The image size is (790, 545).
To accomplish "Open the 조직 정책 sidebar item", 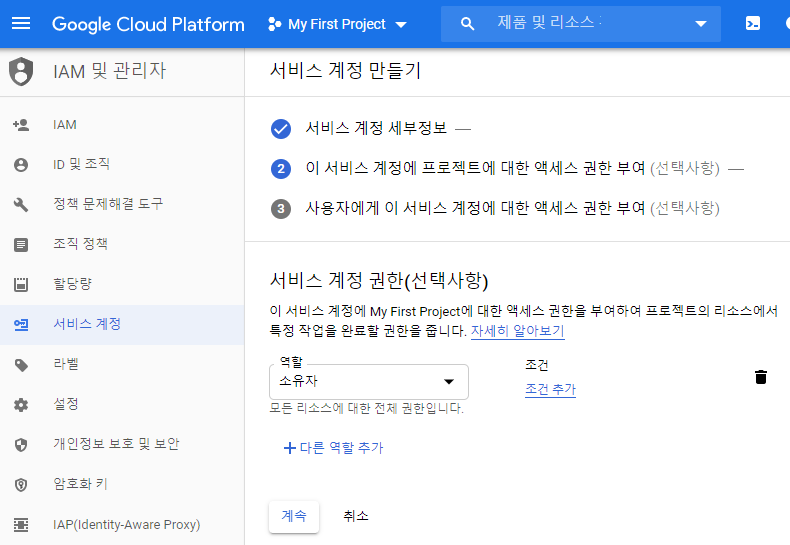I will click(122, 245).
